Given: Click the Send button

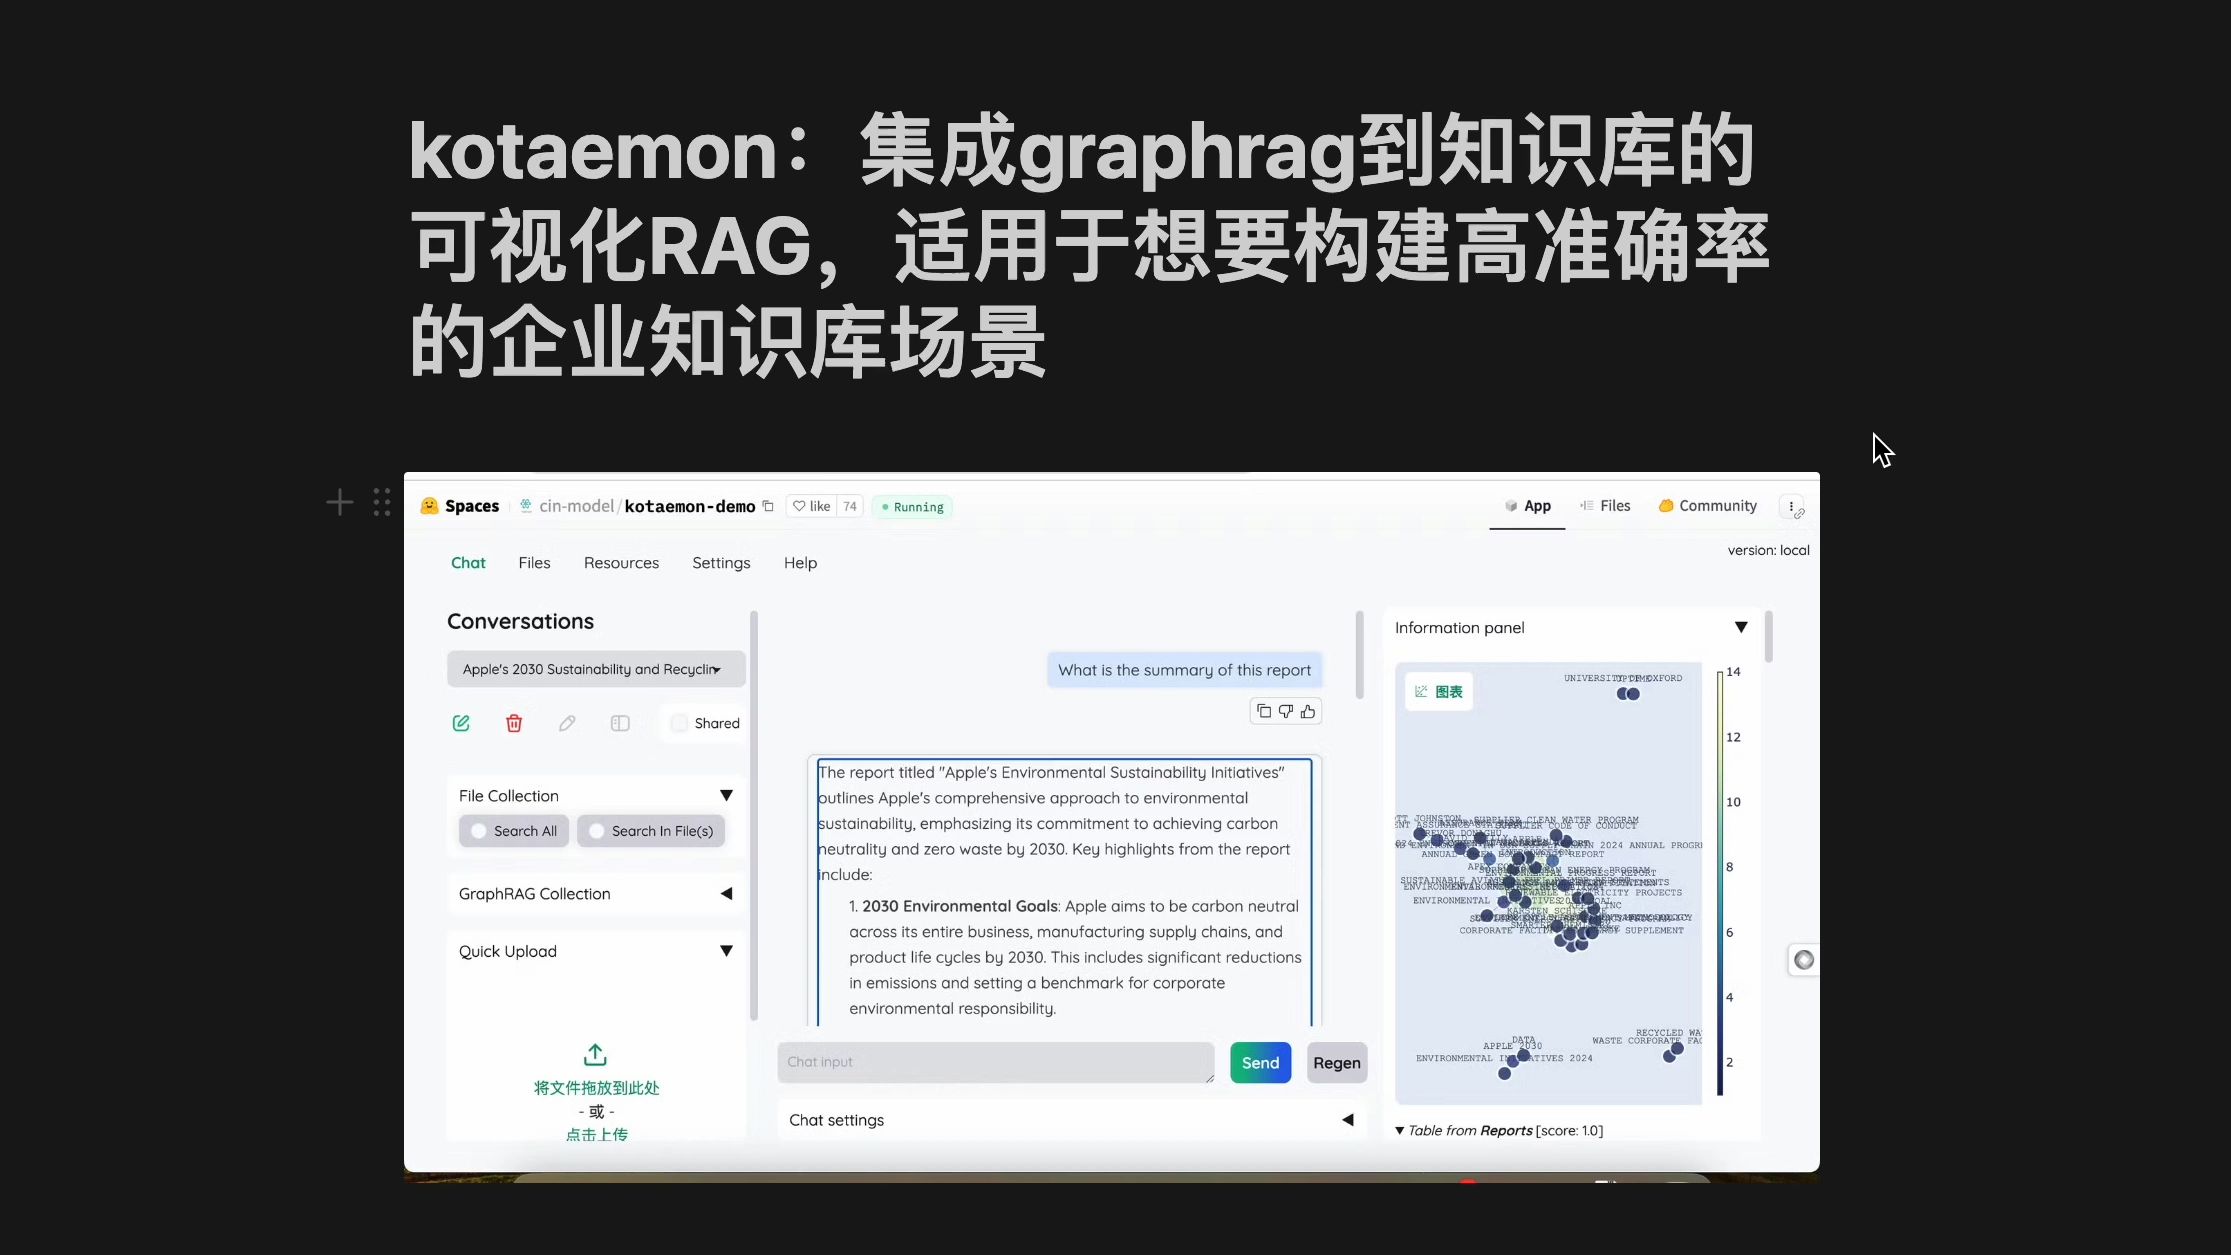Looking at the screenshot, I should (1260, 1062).
